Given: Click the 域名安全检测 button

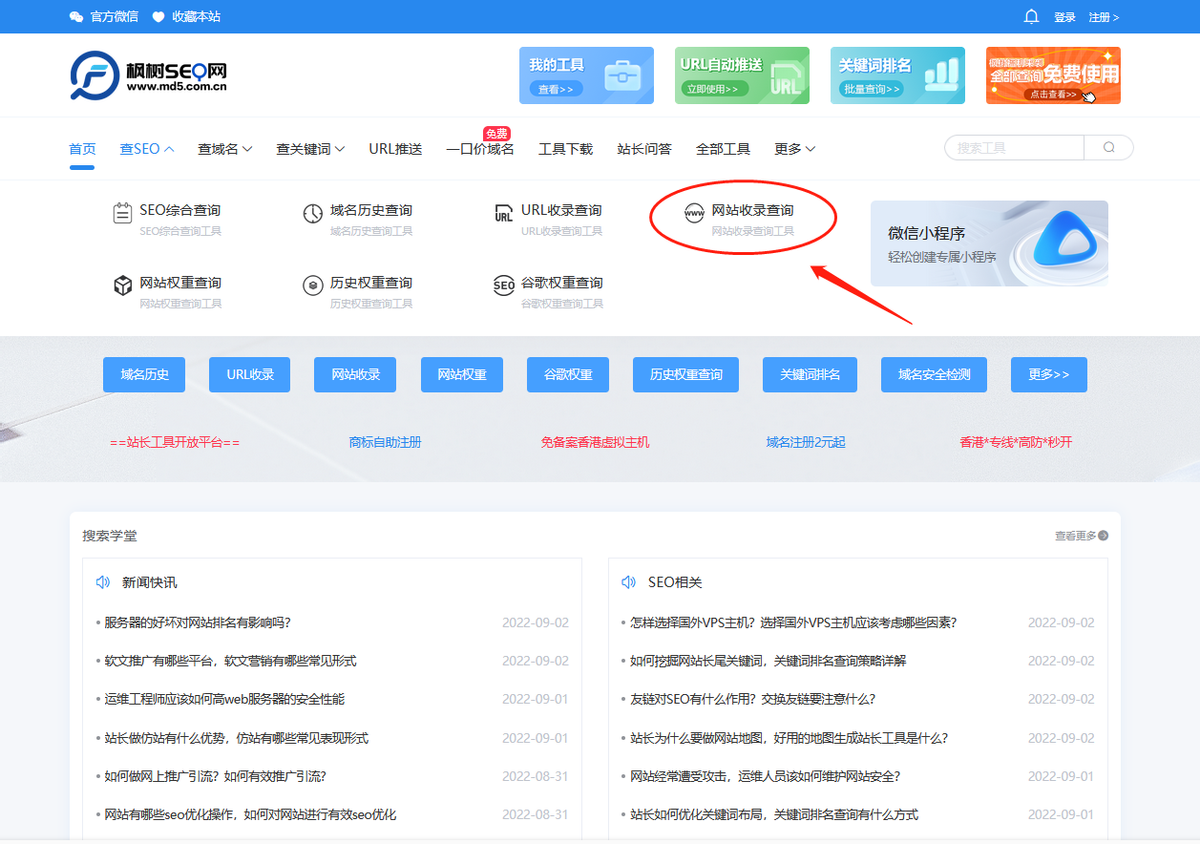Looking at the screenshot, I should pos(934,374).
